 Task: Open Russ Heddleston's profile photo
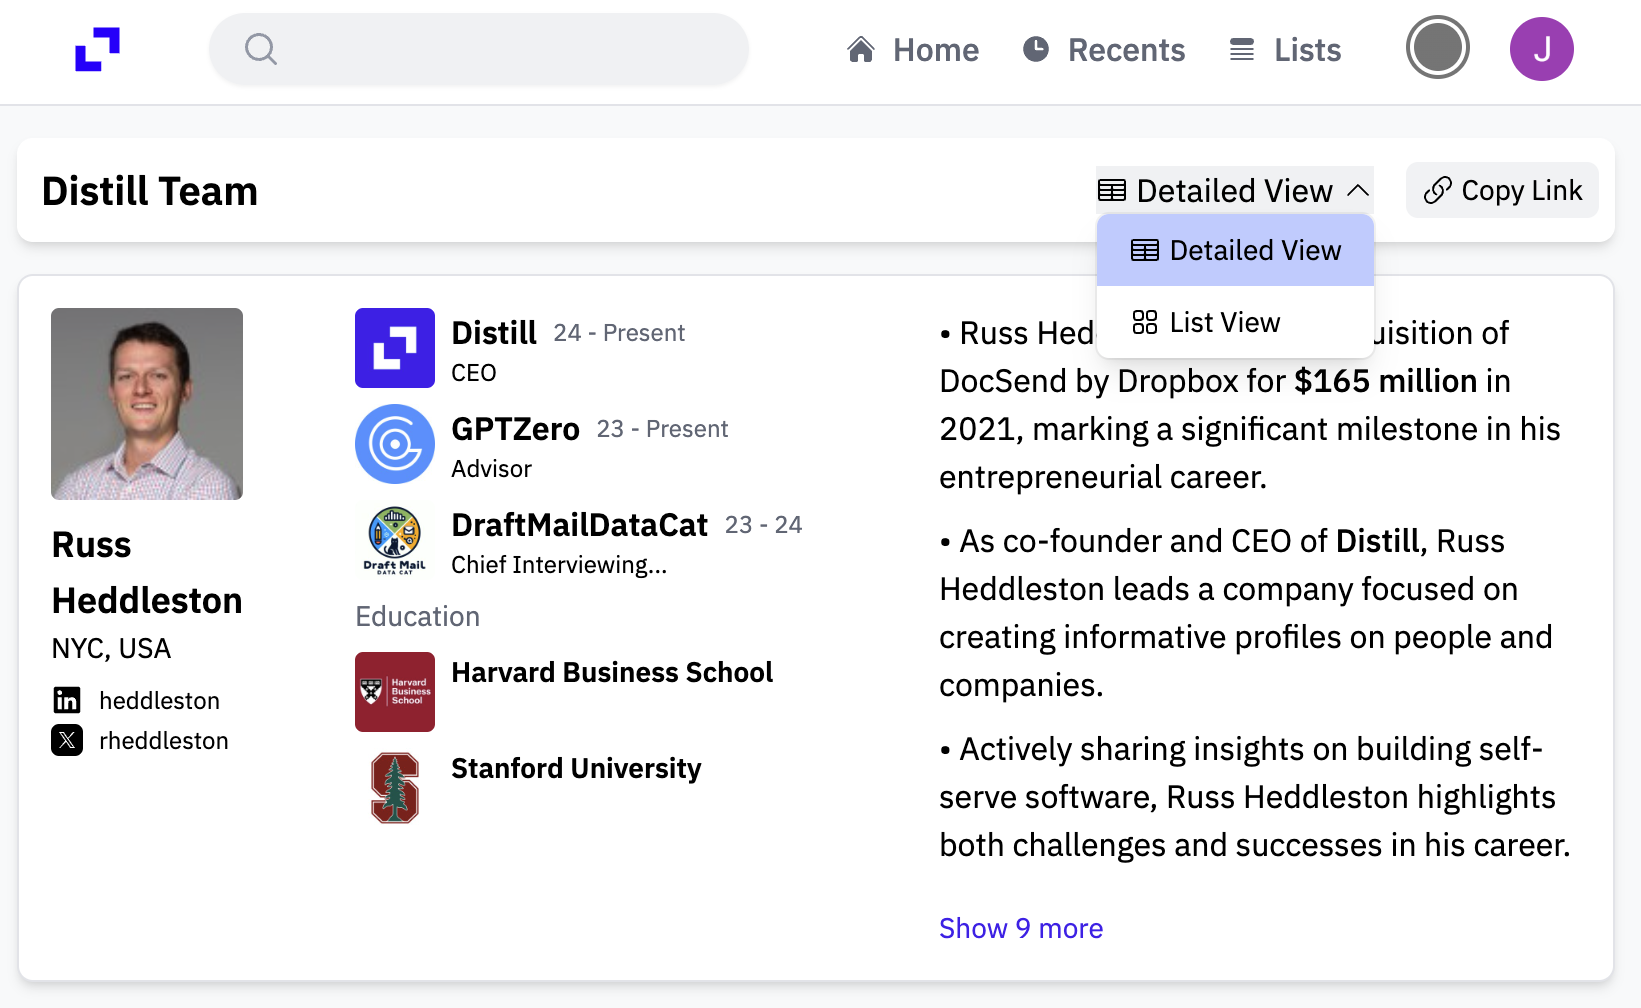click(x=147, y=404)
